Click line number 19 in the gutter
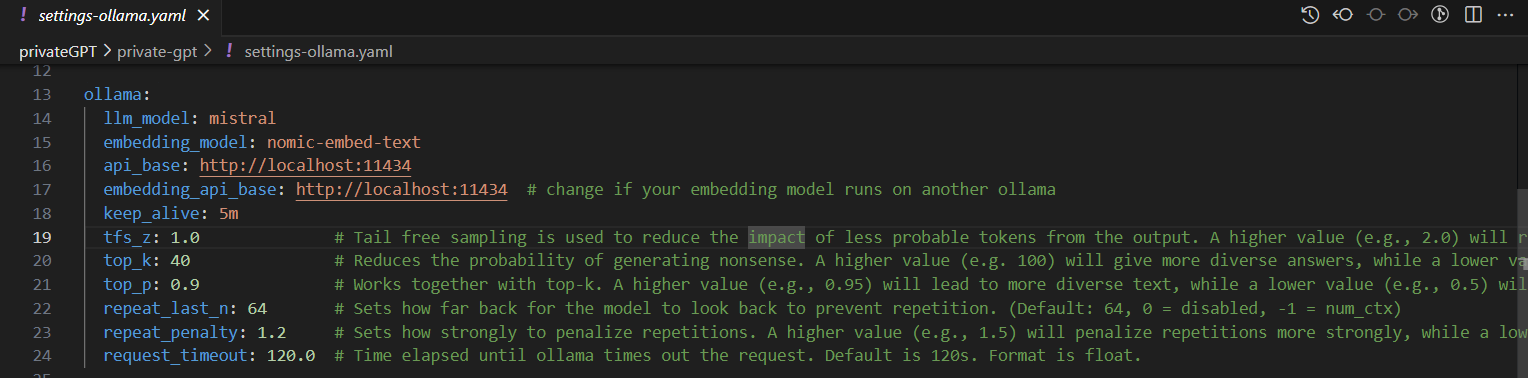The width and height of the screenshot is (1528, 378). 42,238
